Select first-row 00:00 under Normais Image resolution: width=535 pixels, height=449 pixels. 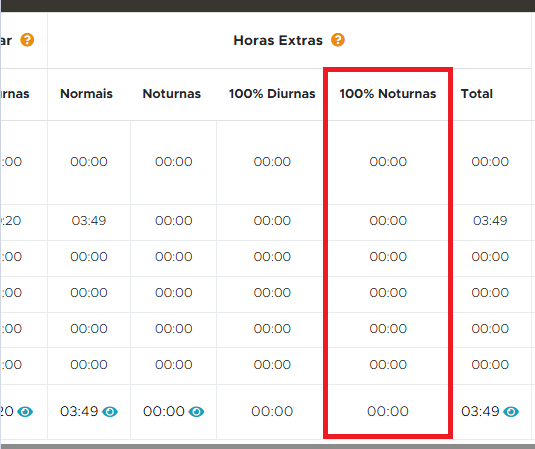coord(89,162)
